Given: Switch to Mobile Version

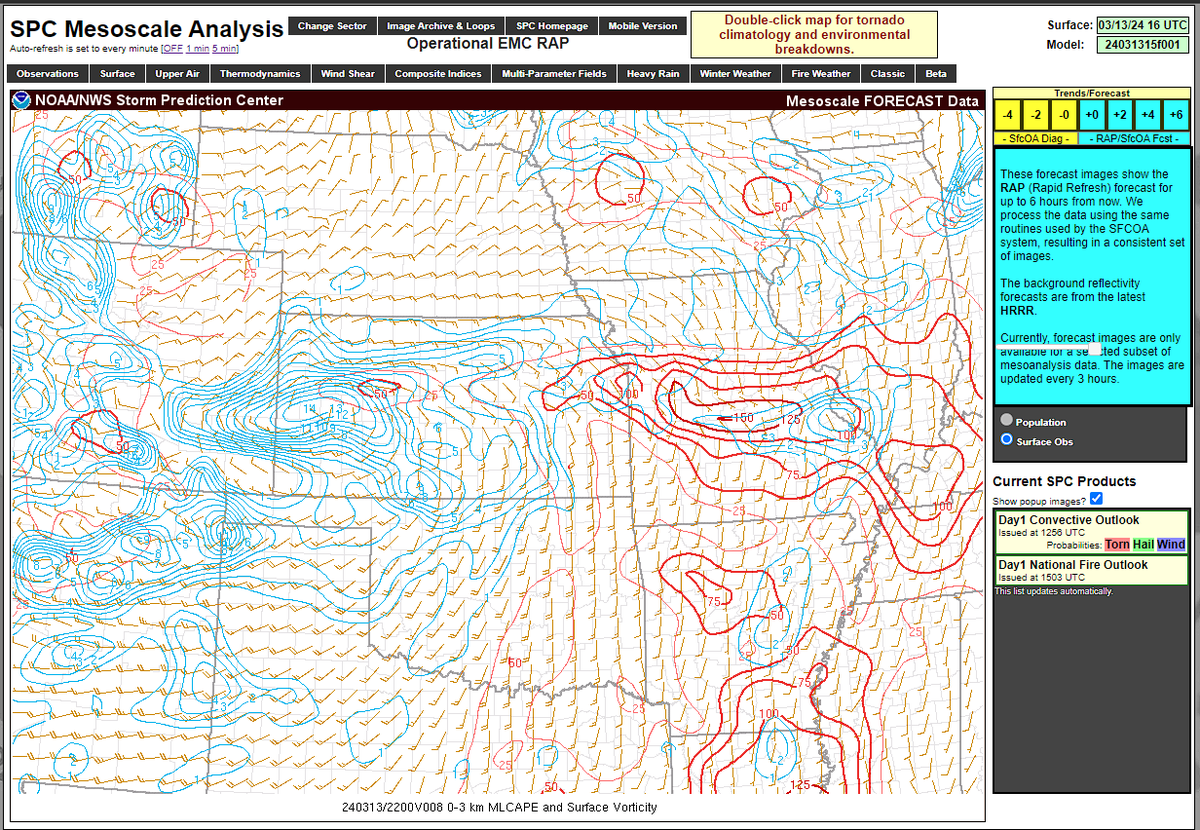Looking at the screenshot, I should coord(645,26).
